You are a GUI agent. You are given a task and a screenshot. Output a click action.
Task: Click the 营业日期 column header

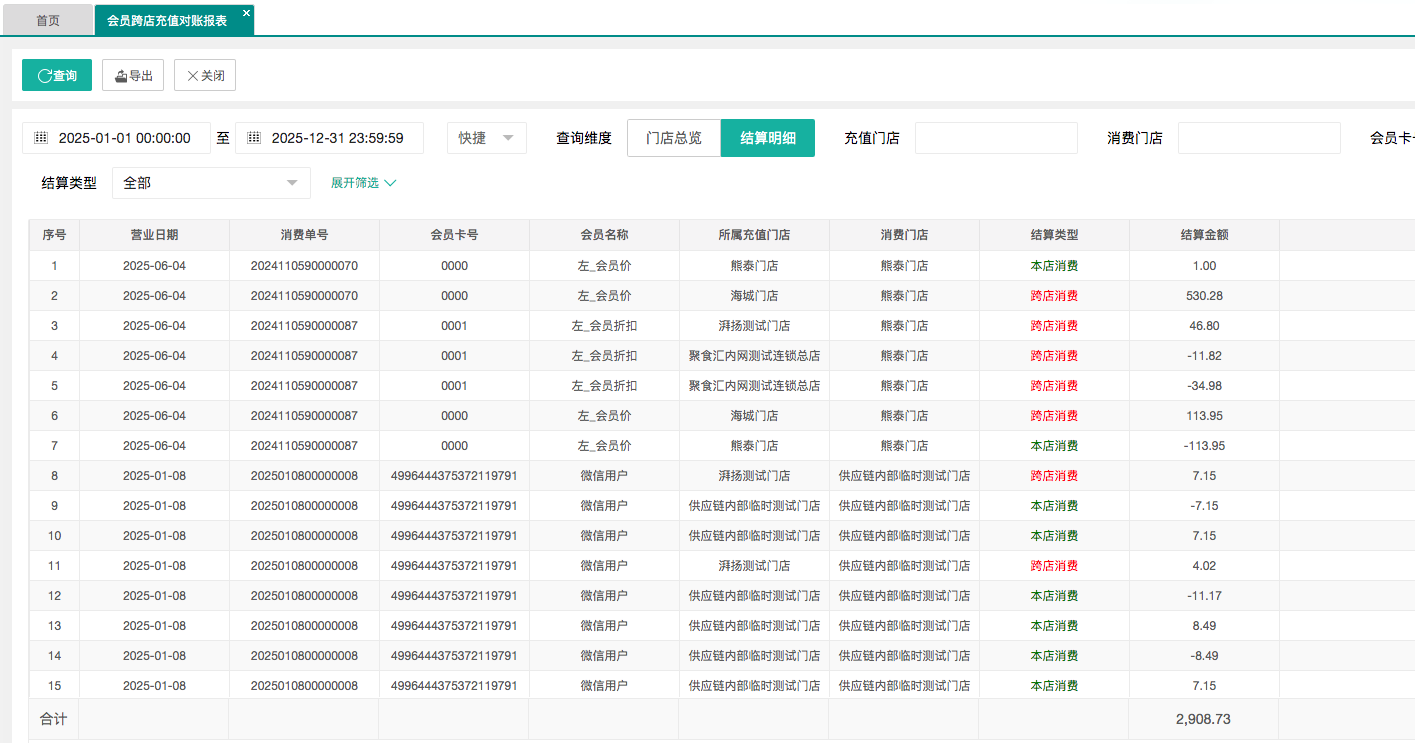click(x=154, y=235)
